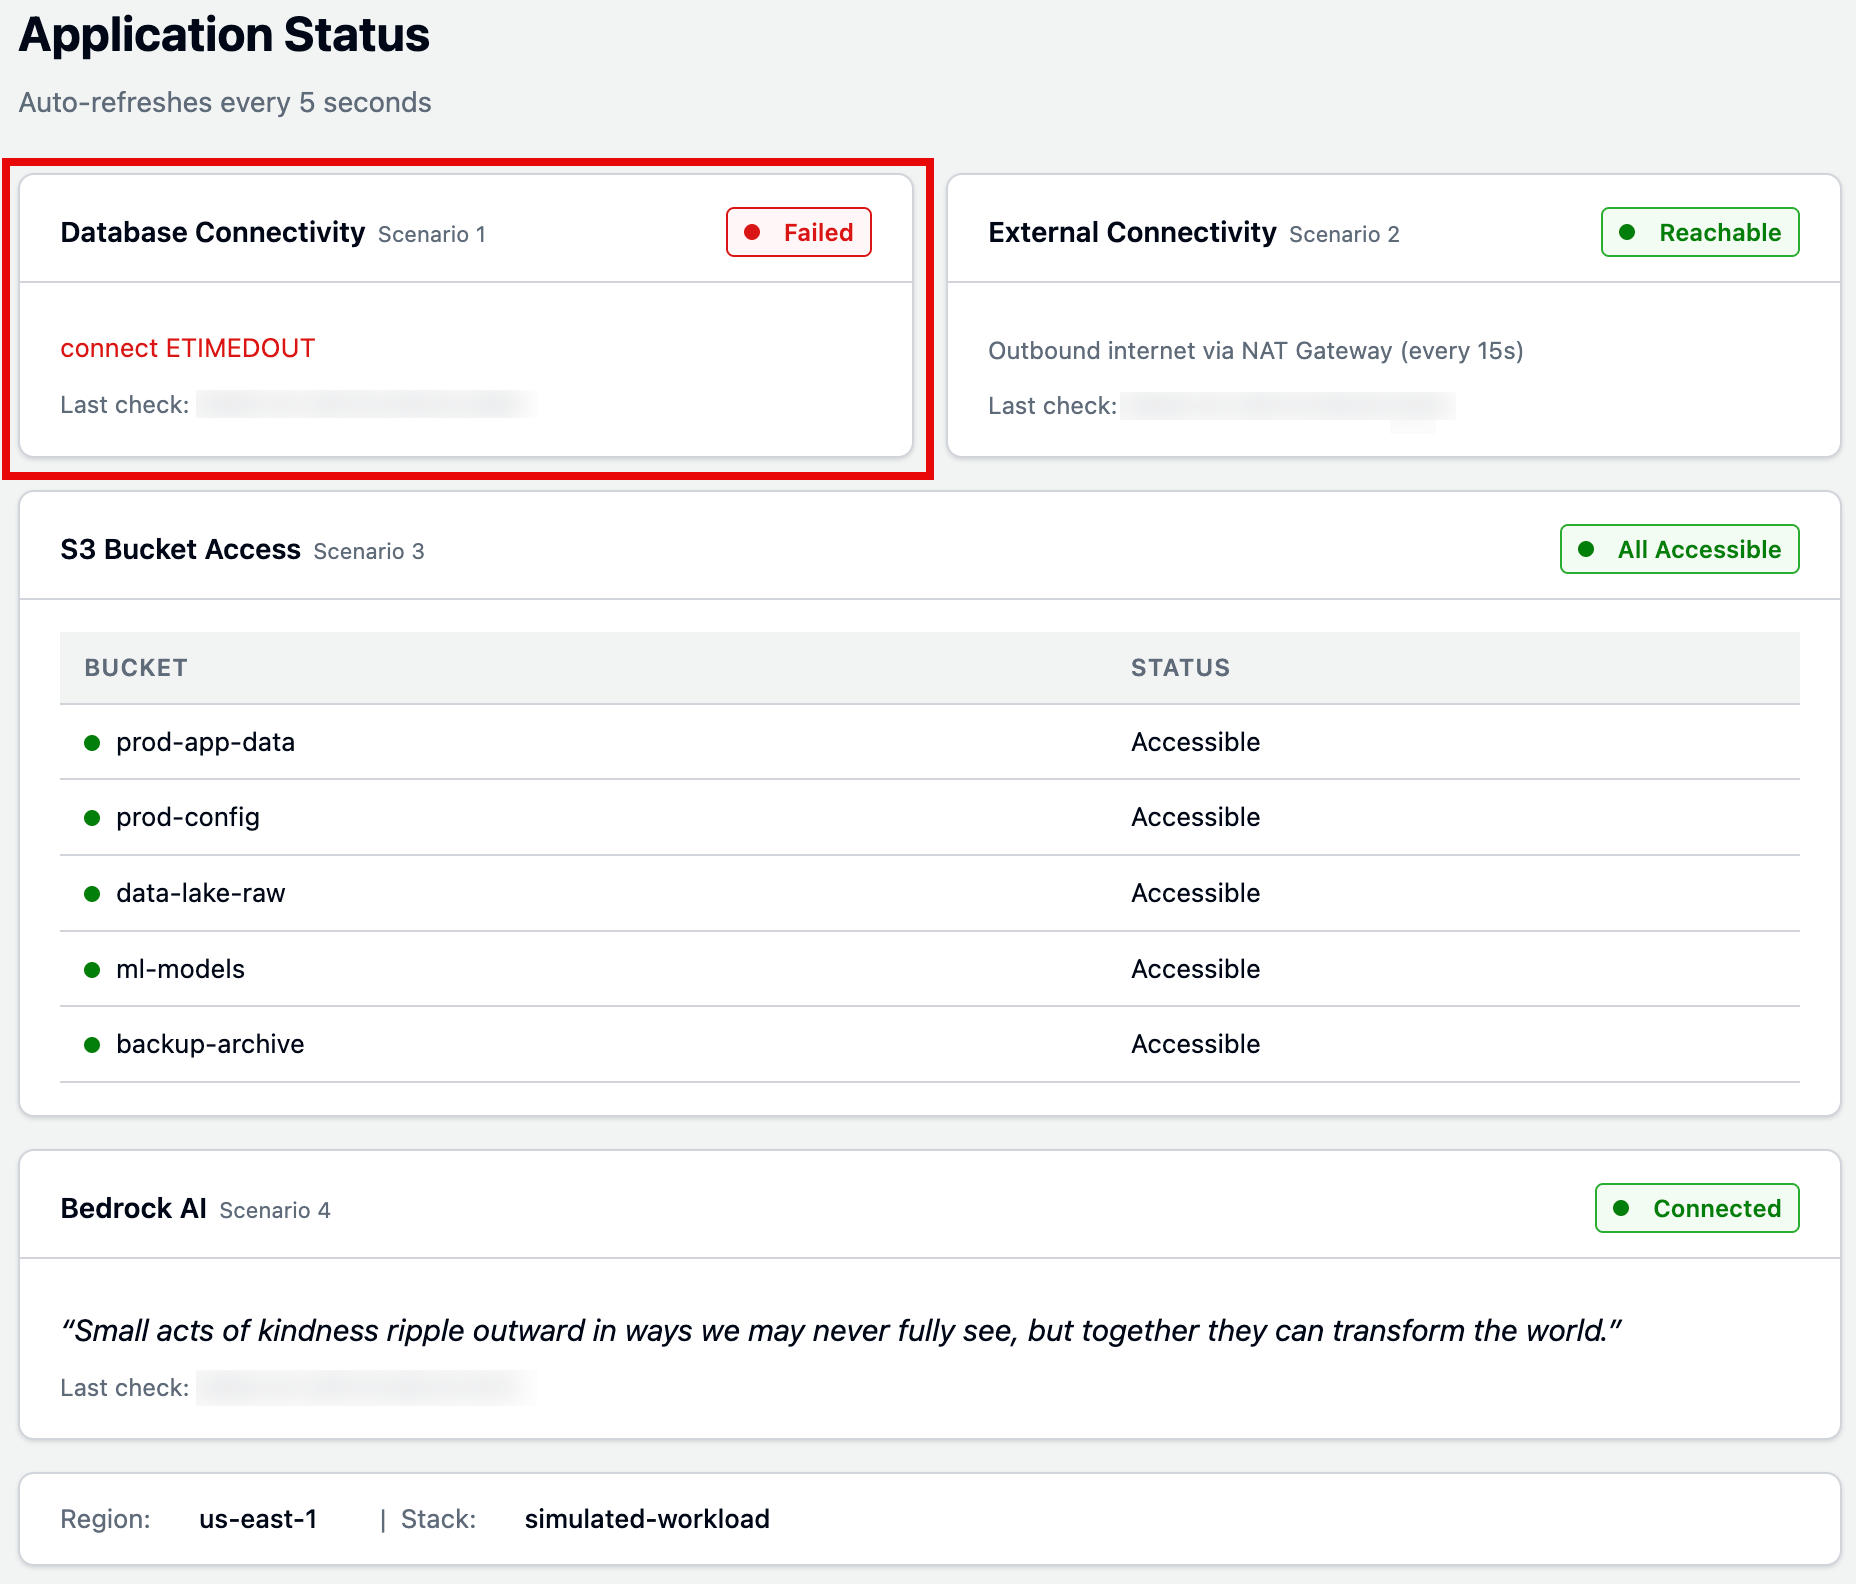Open the Database Connectivity card title
Viewport: 1856px width, 1584px height.
(x=213, y=232)
